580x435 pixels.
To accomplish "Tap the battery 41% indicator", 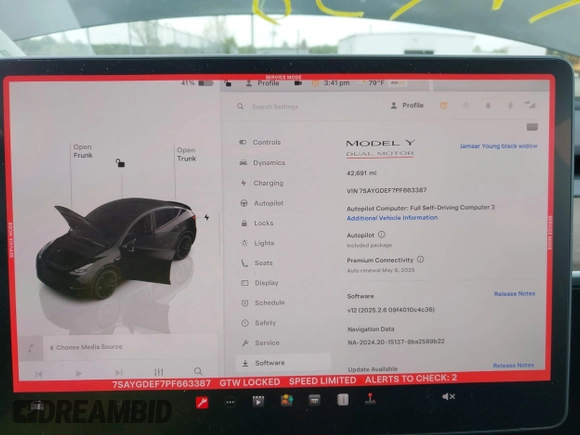I will [x=197, y=83].
